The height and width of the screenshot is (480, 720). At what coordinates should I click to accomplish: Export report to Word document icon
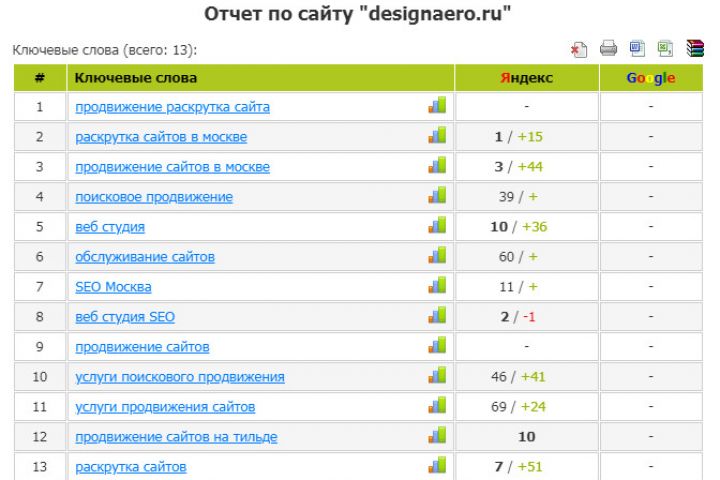(x=637, y=48)
